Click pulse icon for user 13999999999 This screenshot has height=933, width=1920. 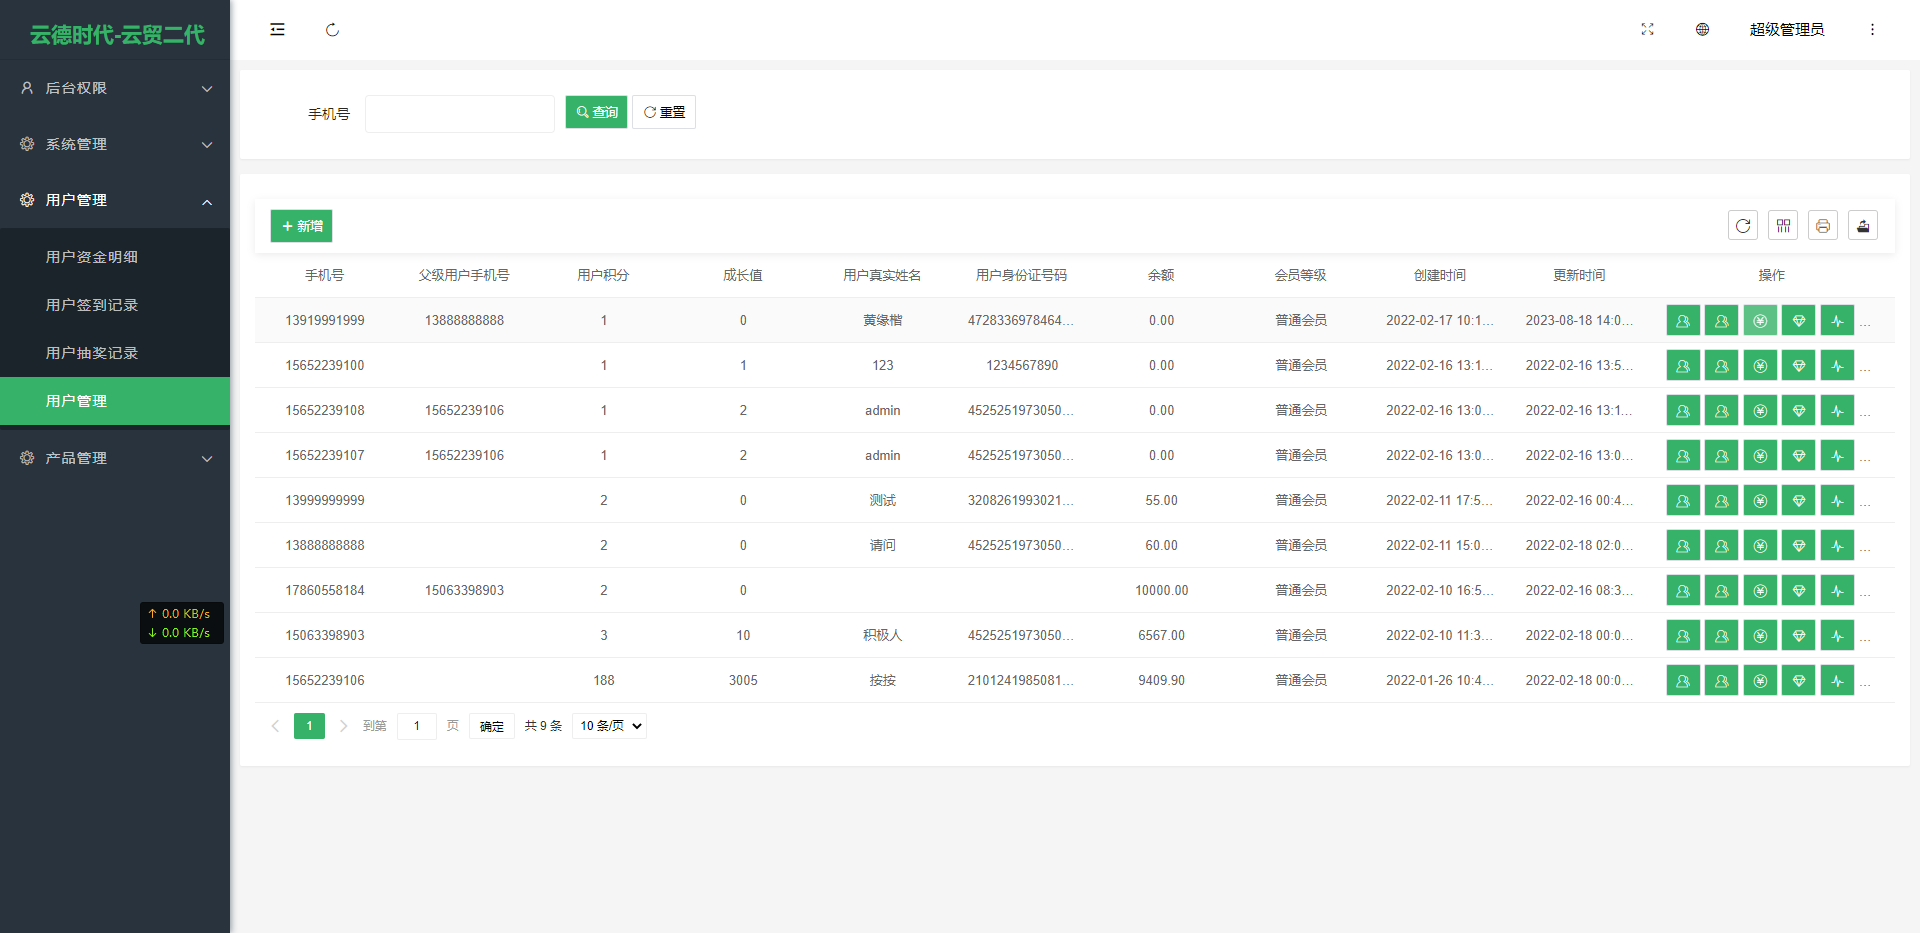1837,501
